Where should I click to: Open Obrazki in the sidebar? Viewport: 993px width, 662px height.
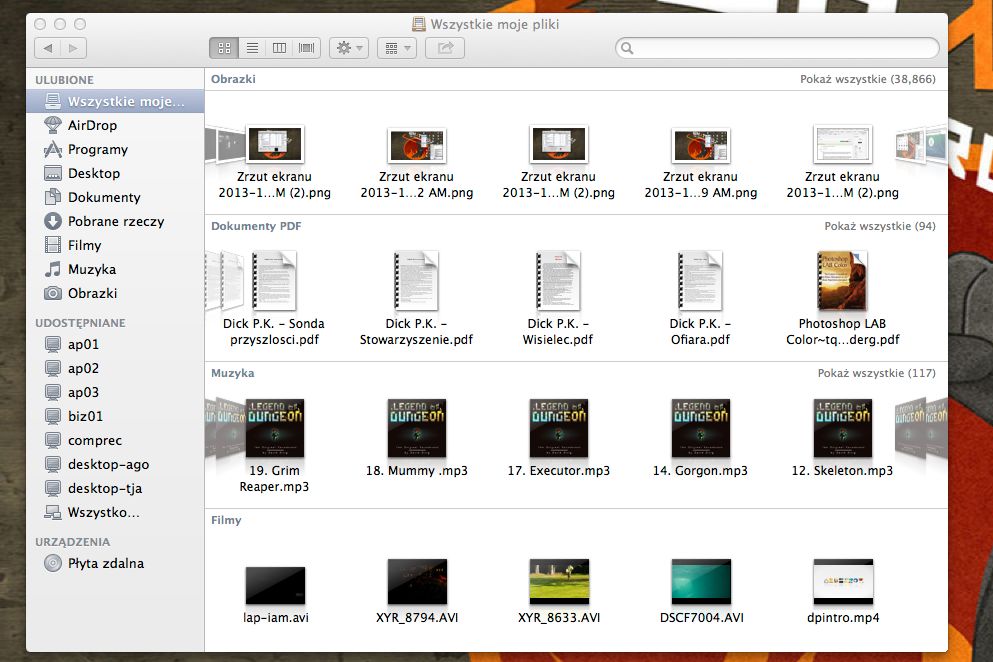coord(115,294)
